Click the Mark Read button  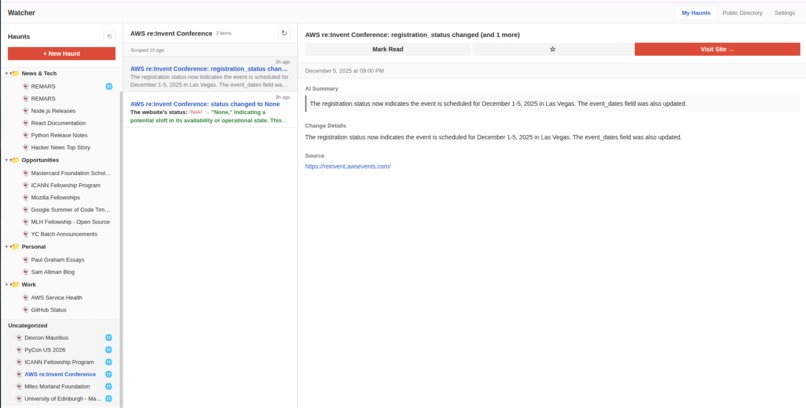[x=388, y=49]
